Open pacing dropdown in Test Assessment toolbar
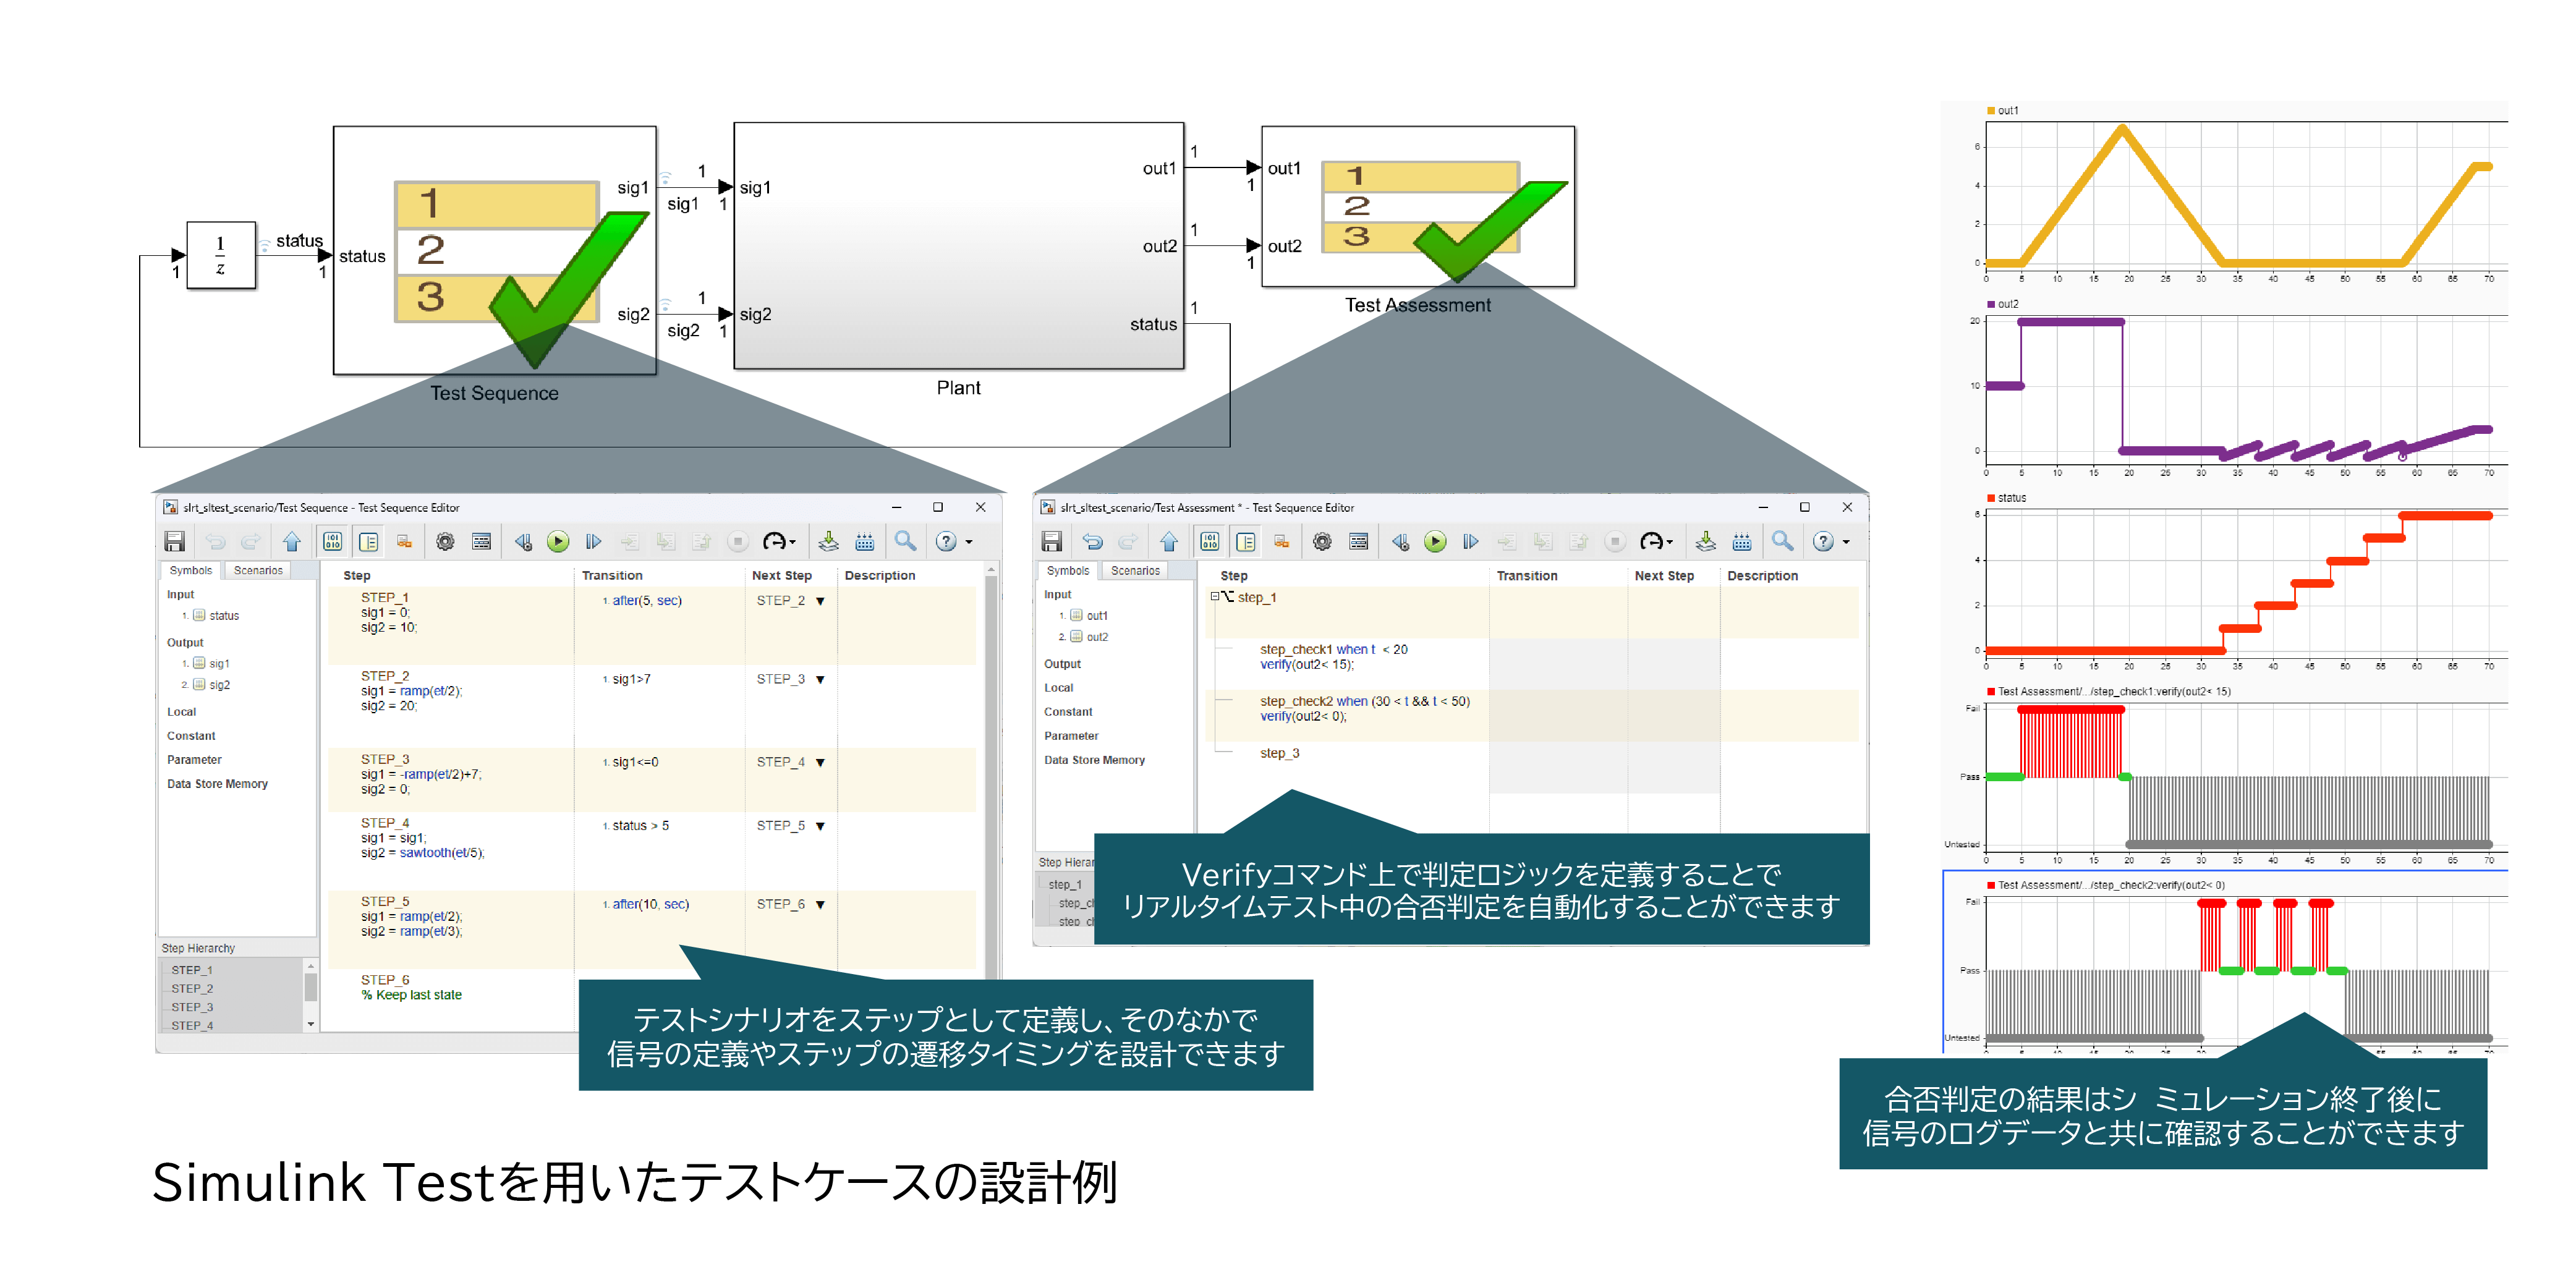 tap(1656, 541)
